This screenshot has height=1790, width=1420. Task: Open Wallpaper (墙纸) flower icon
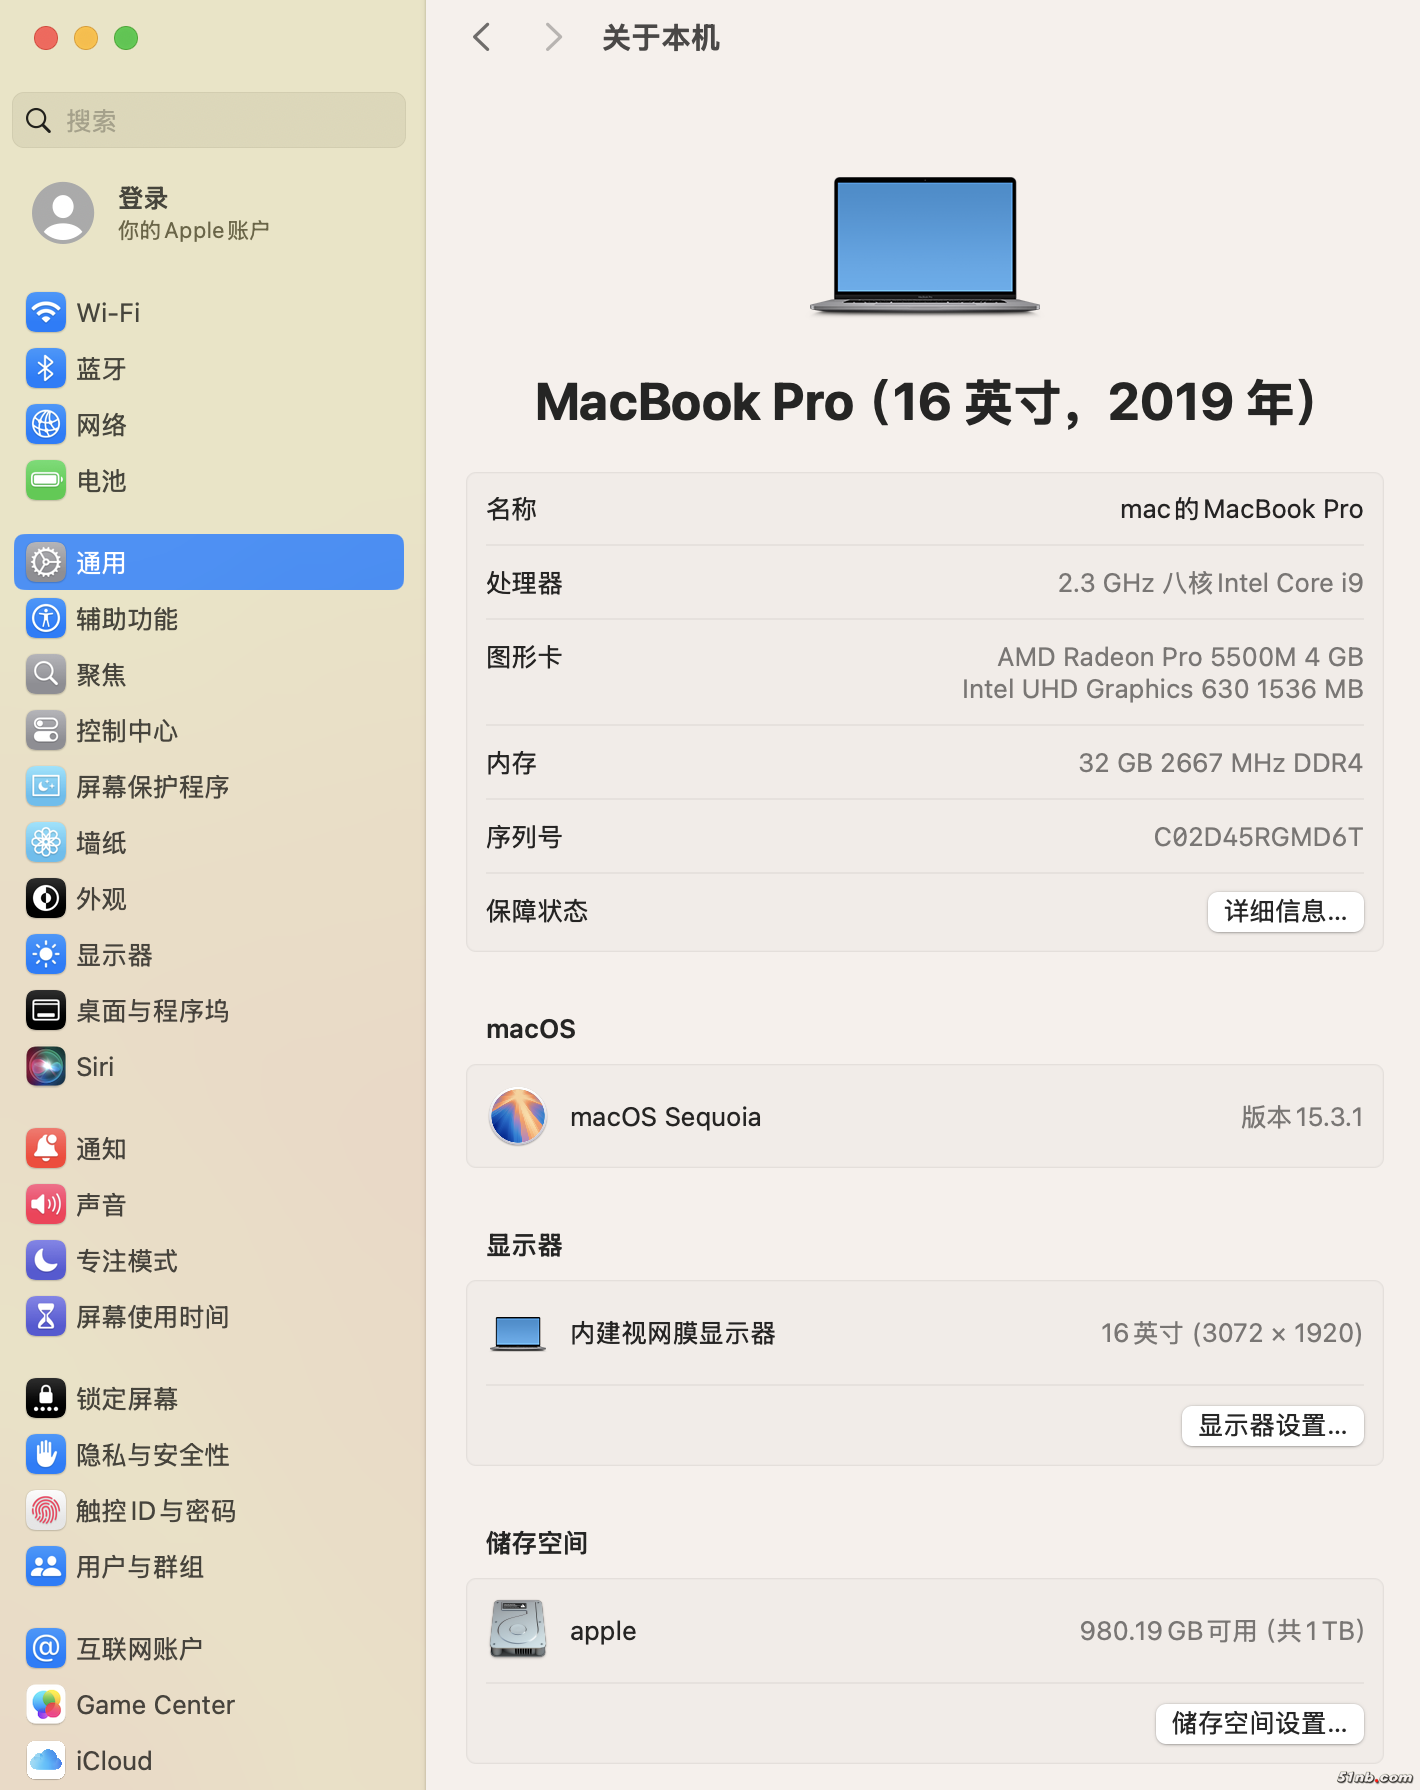[x=46, y=843]
